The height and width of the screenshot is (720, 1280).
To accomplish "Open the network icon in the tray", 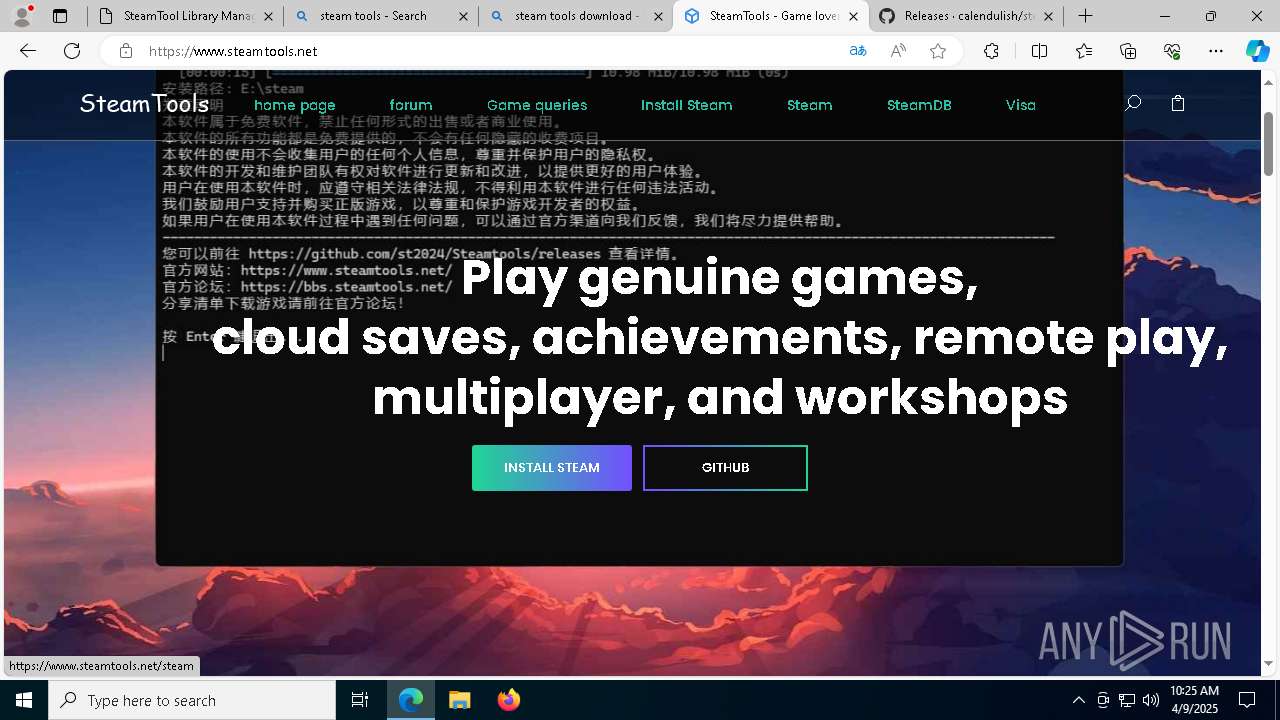I will pos(1127,700).
